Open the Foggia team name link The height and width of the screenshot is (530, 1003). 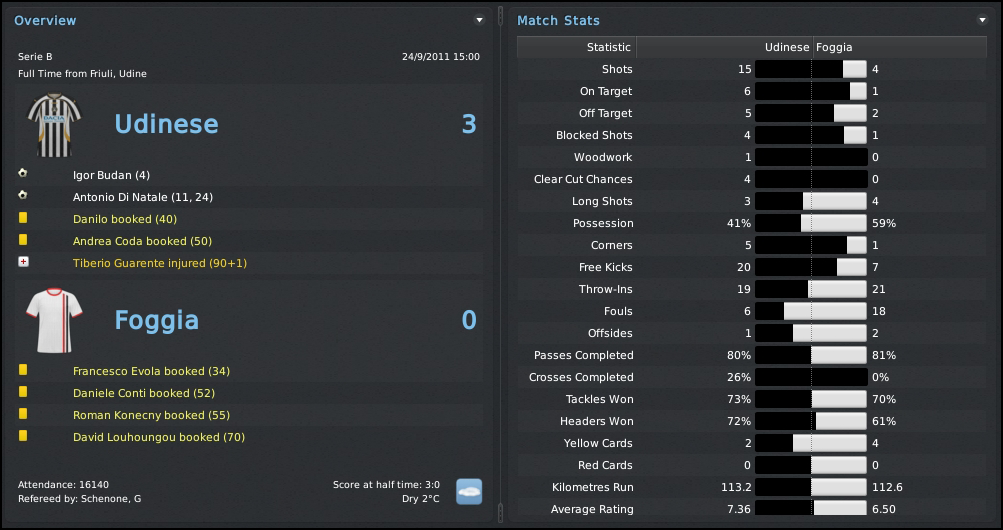pyautogui.click(x=157, y=320)
